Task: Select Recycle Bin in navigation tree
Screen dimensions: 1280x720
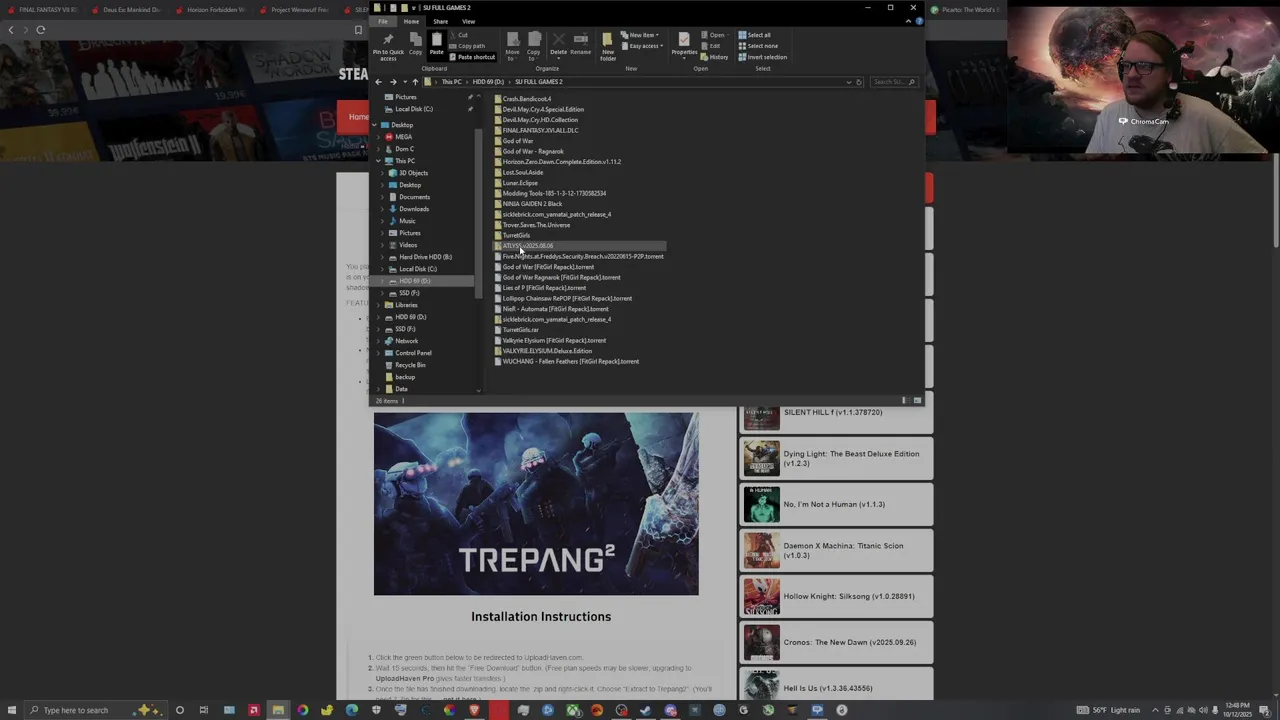Action: [409, 365]
